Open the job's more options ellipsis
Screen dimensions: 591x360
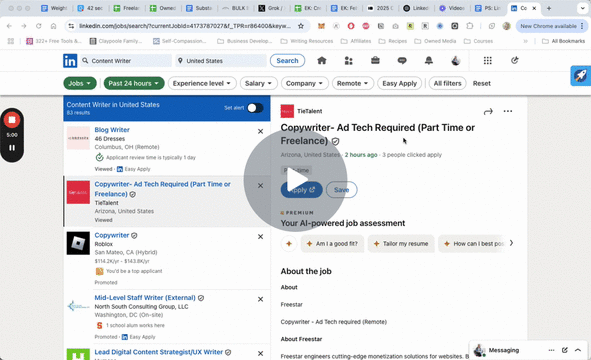[508, 111]
